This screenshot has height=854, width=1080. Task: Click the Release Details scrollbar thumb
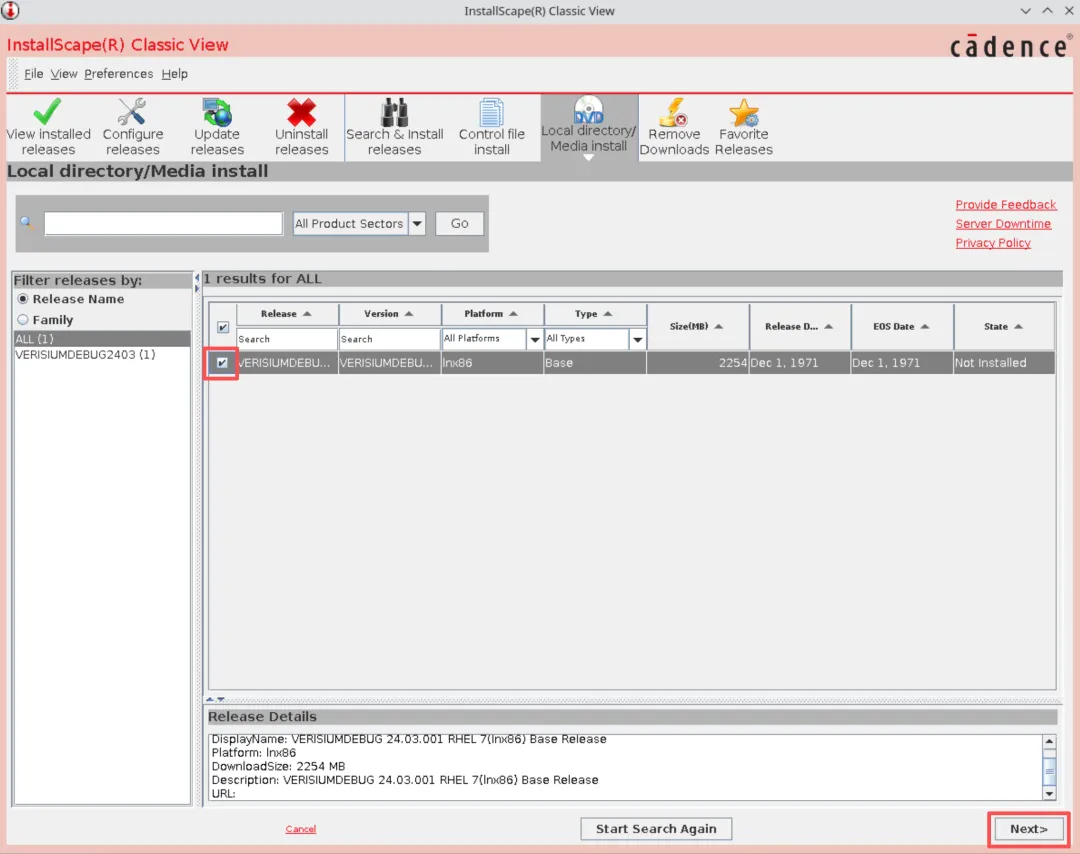[x=1049, y=771]
